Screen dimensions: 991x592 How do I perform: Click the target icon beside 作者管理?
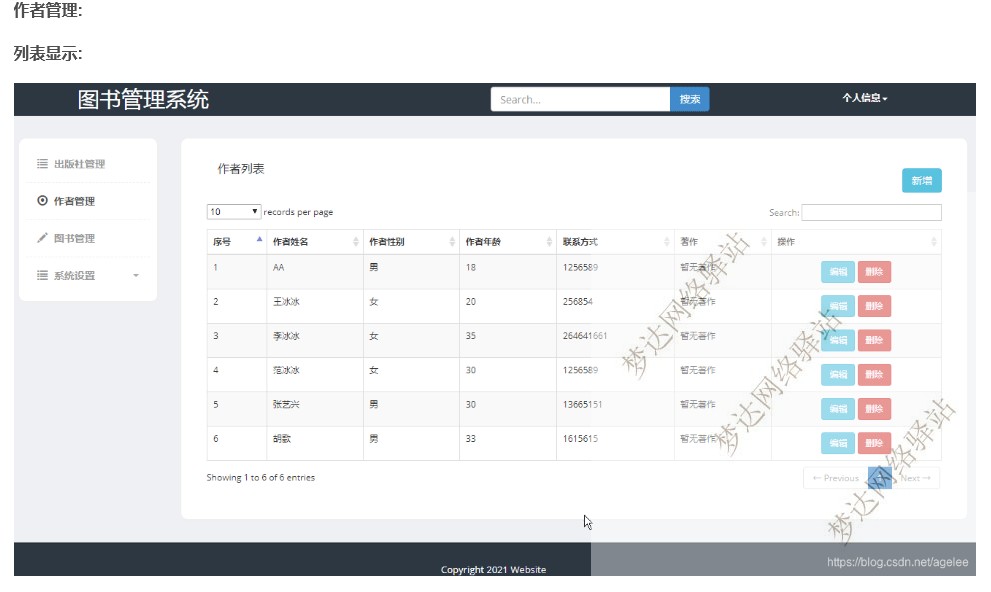41,201
